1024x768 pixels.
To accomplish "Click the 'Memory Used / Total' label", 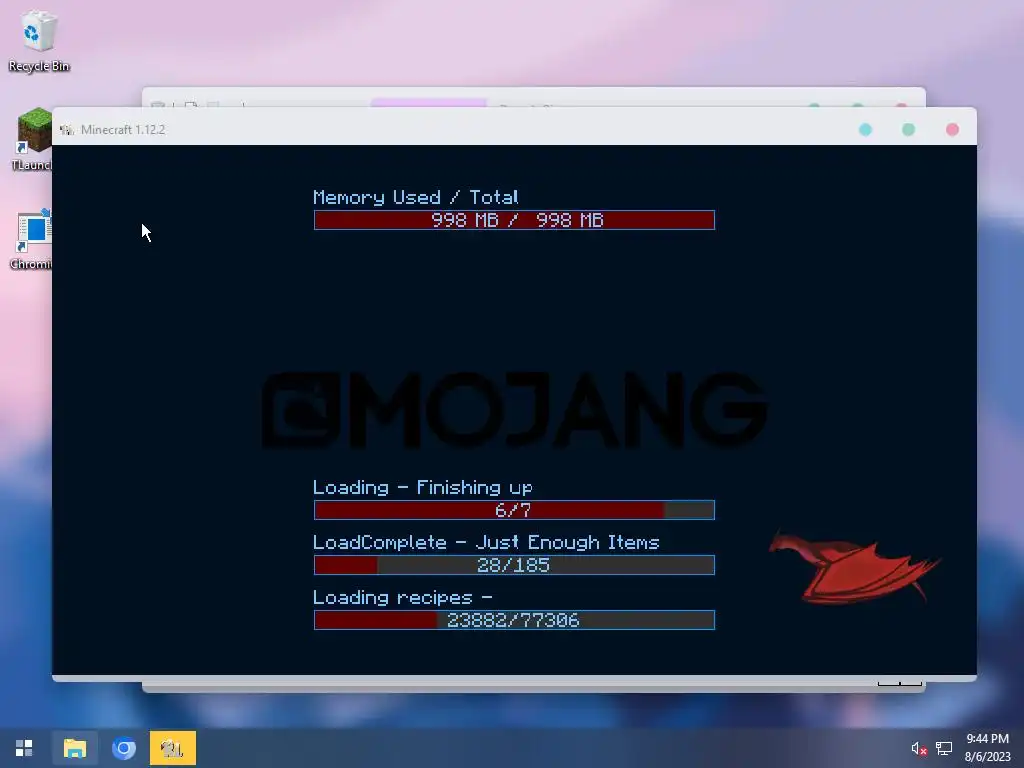I will point(415,197).
